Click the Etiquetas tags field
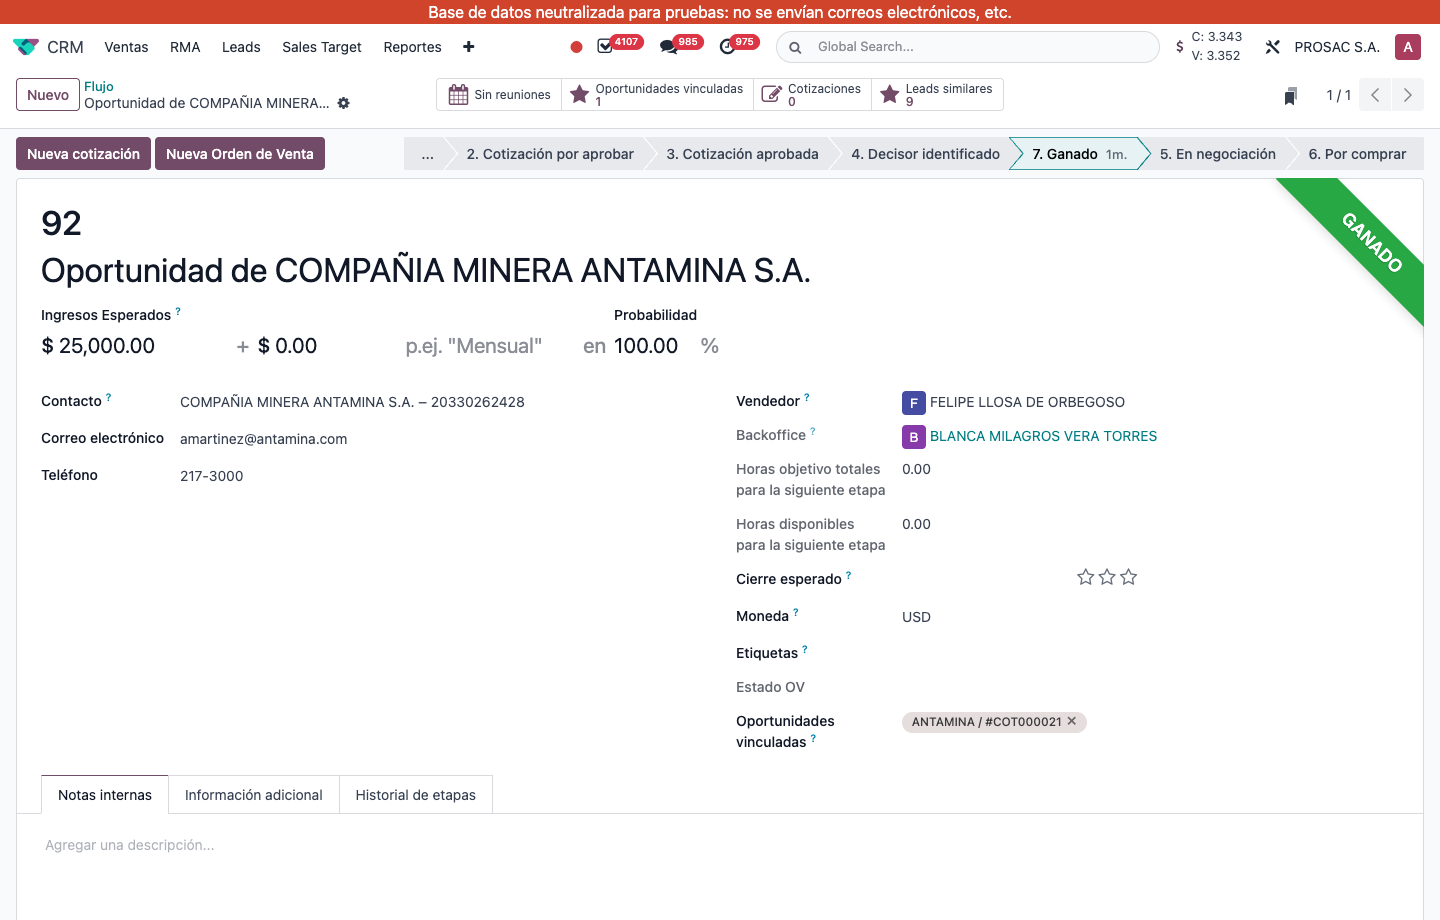 point(1150,653)
